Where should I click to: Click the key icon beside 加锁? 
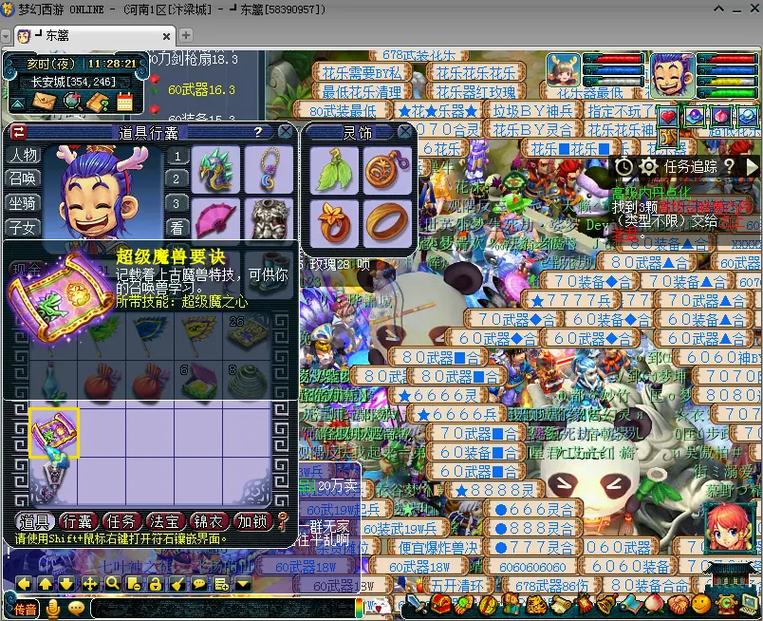(283, 522)
